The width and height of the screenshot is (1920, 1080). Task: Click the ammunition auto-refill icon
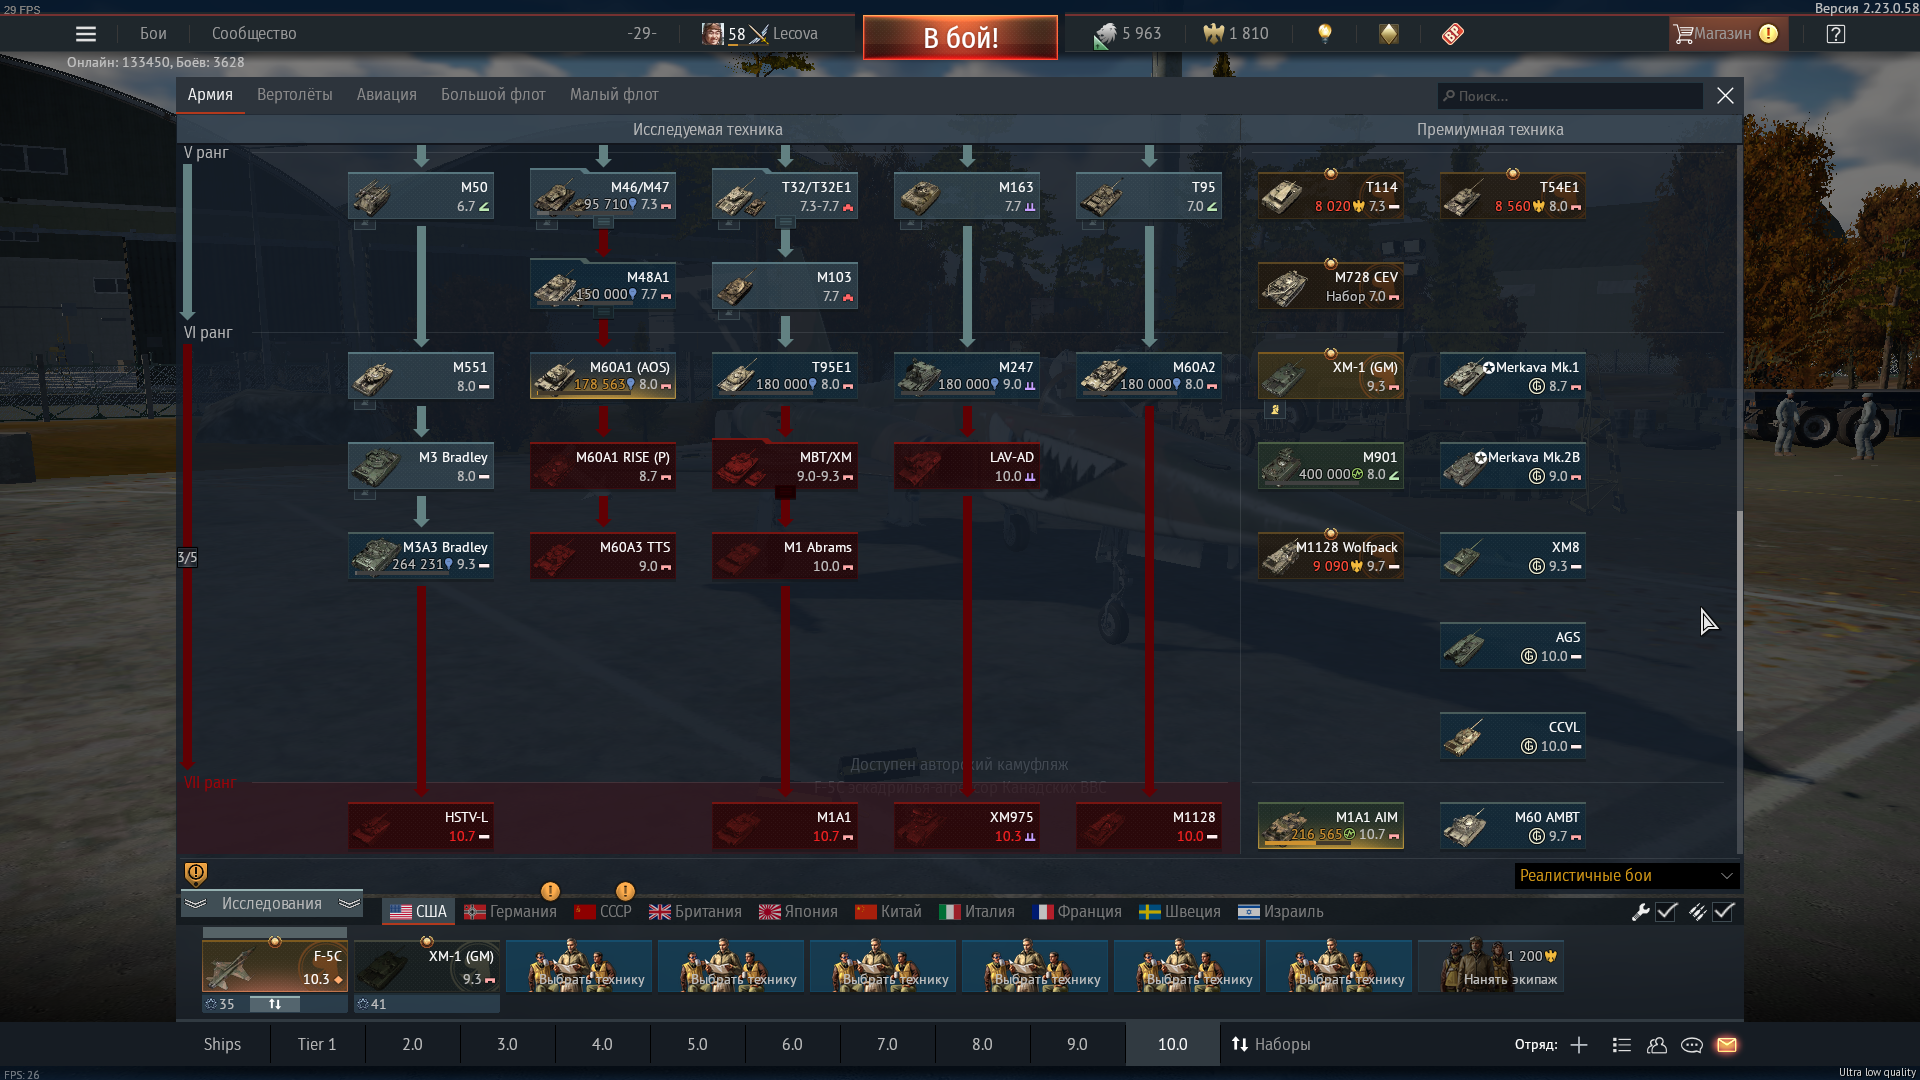[x=1698, y=912]
